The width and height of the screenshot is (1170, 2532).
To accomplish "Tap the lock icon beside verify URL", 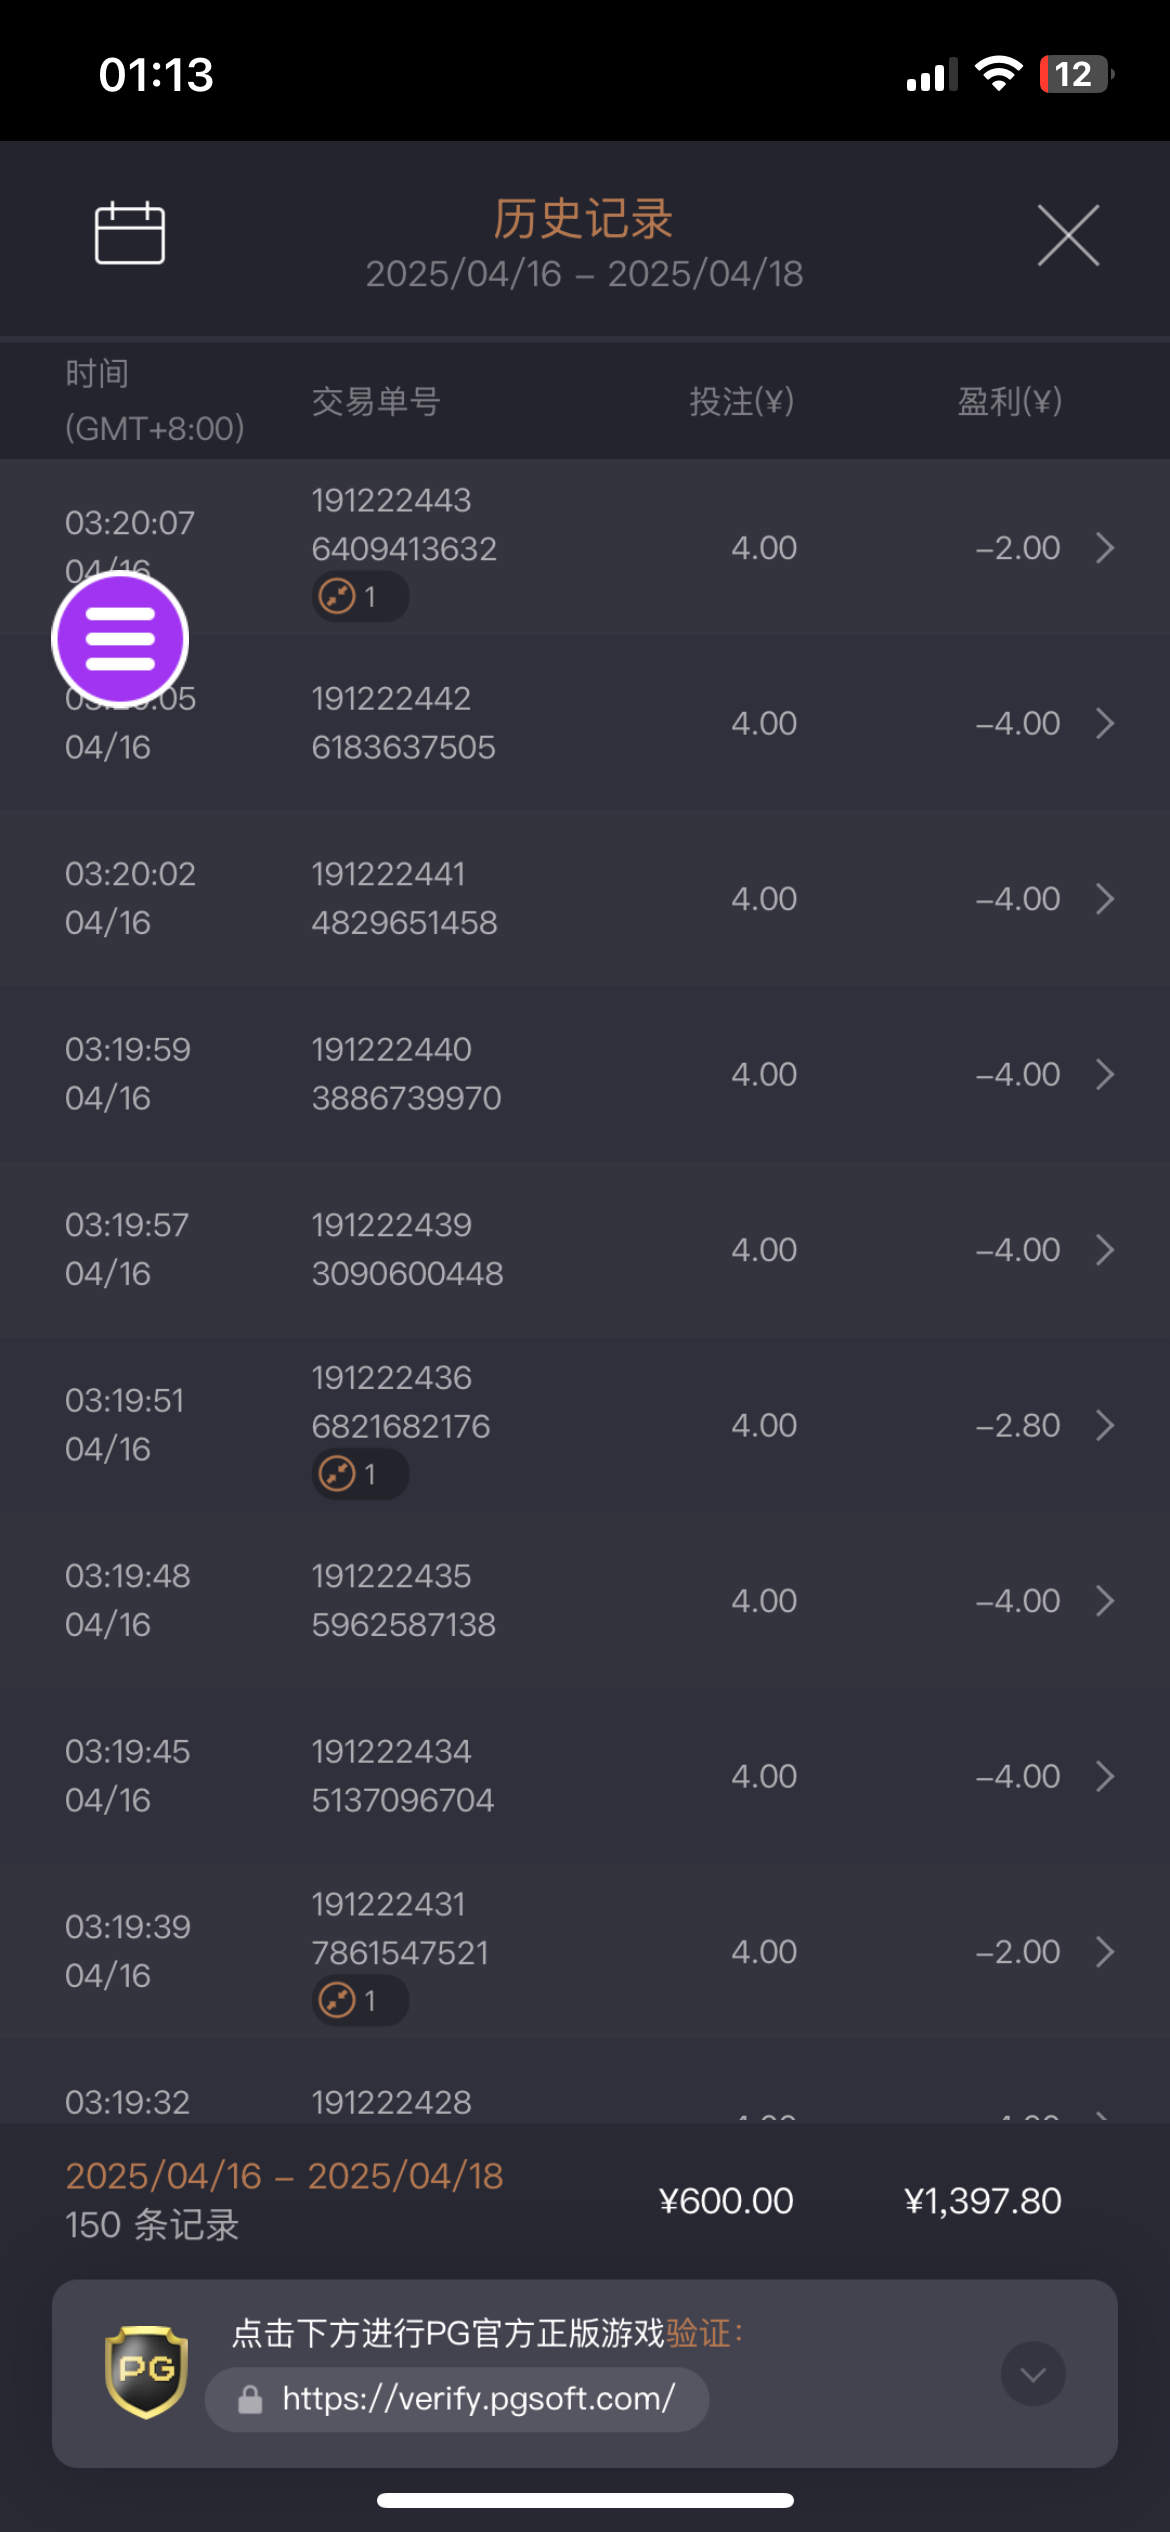I will tap(250, 2399).
